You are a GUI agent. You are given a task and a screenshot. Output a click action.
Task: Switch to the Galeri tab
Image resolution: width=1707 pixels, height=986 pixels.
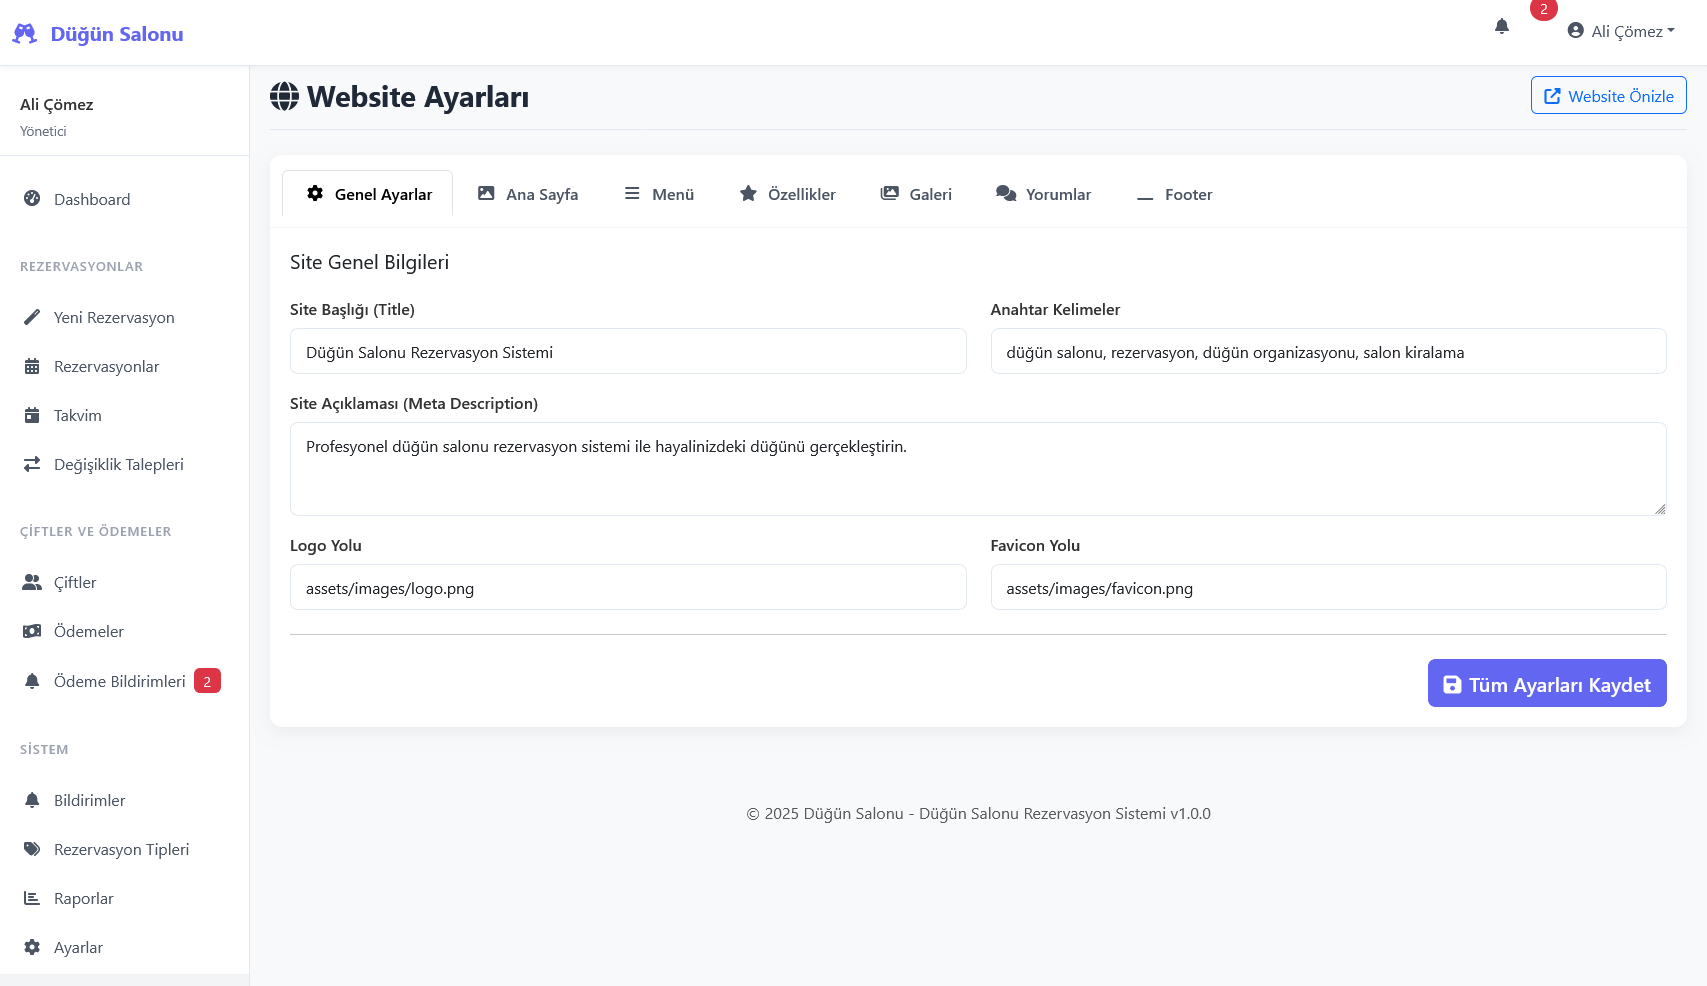click(916, 194)
